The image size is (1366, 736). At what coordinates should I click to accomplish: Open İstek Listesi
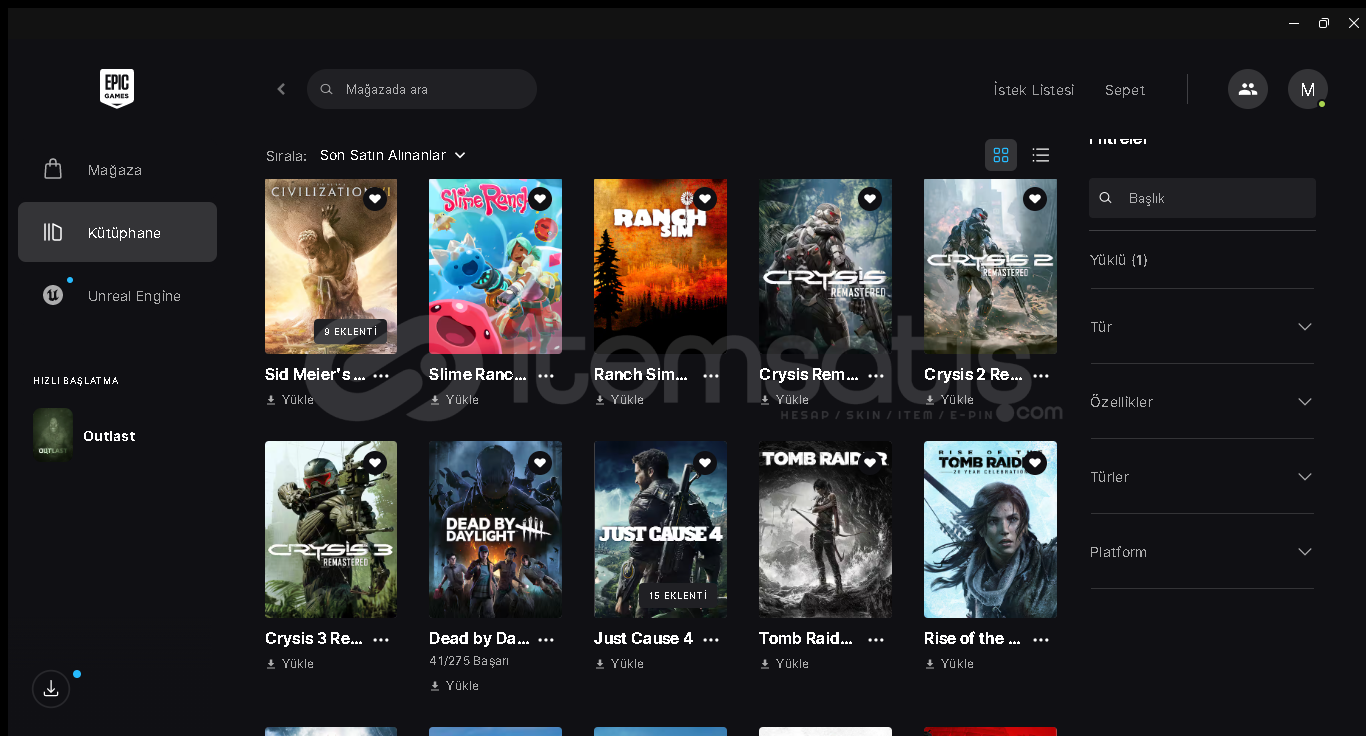click(1034, 90)
